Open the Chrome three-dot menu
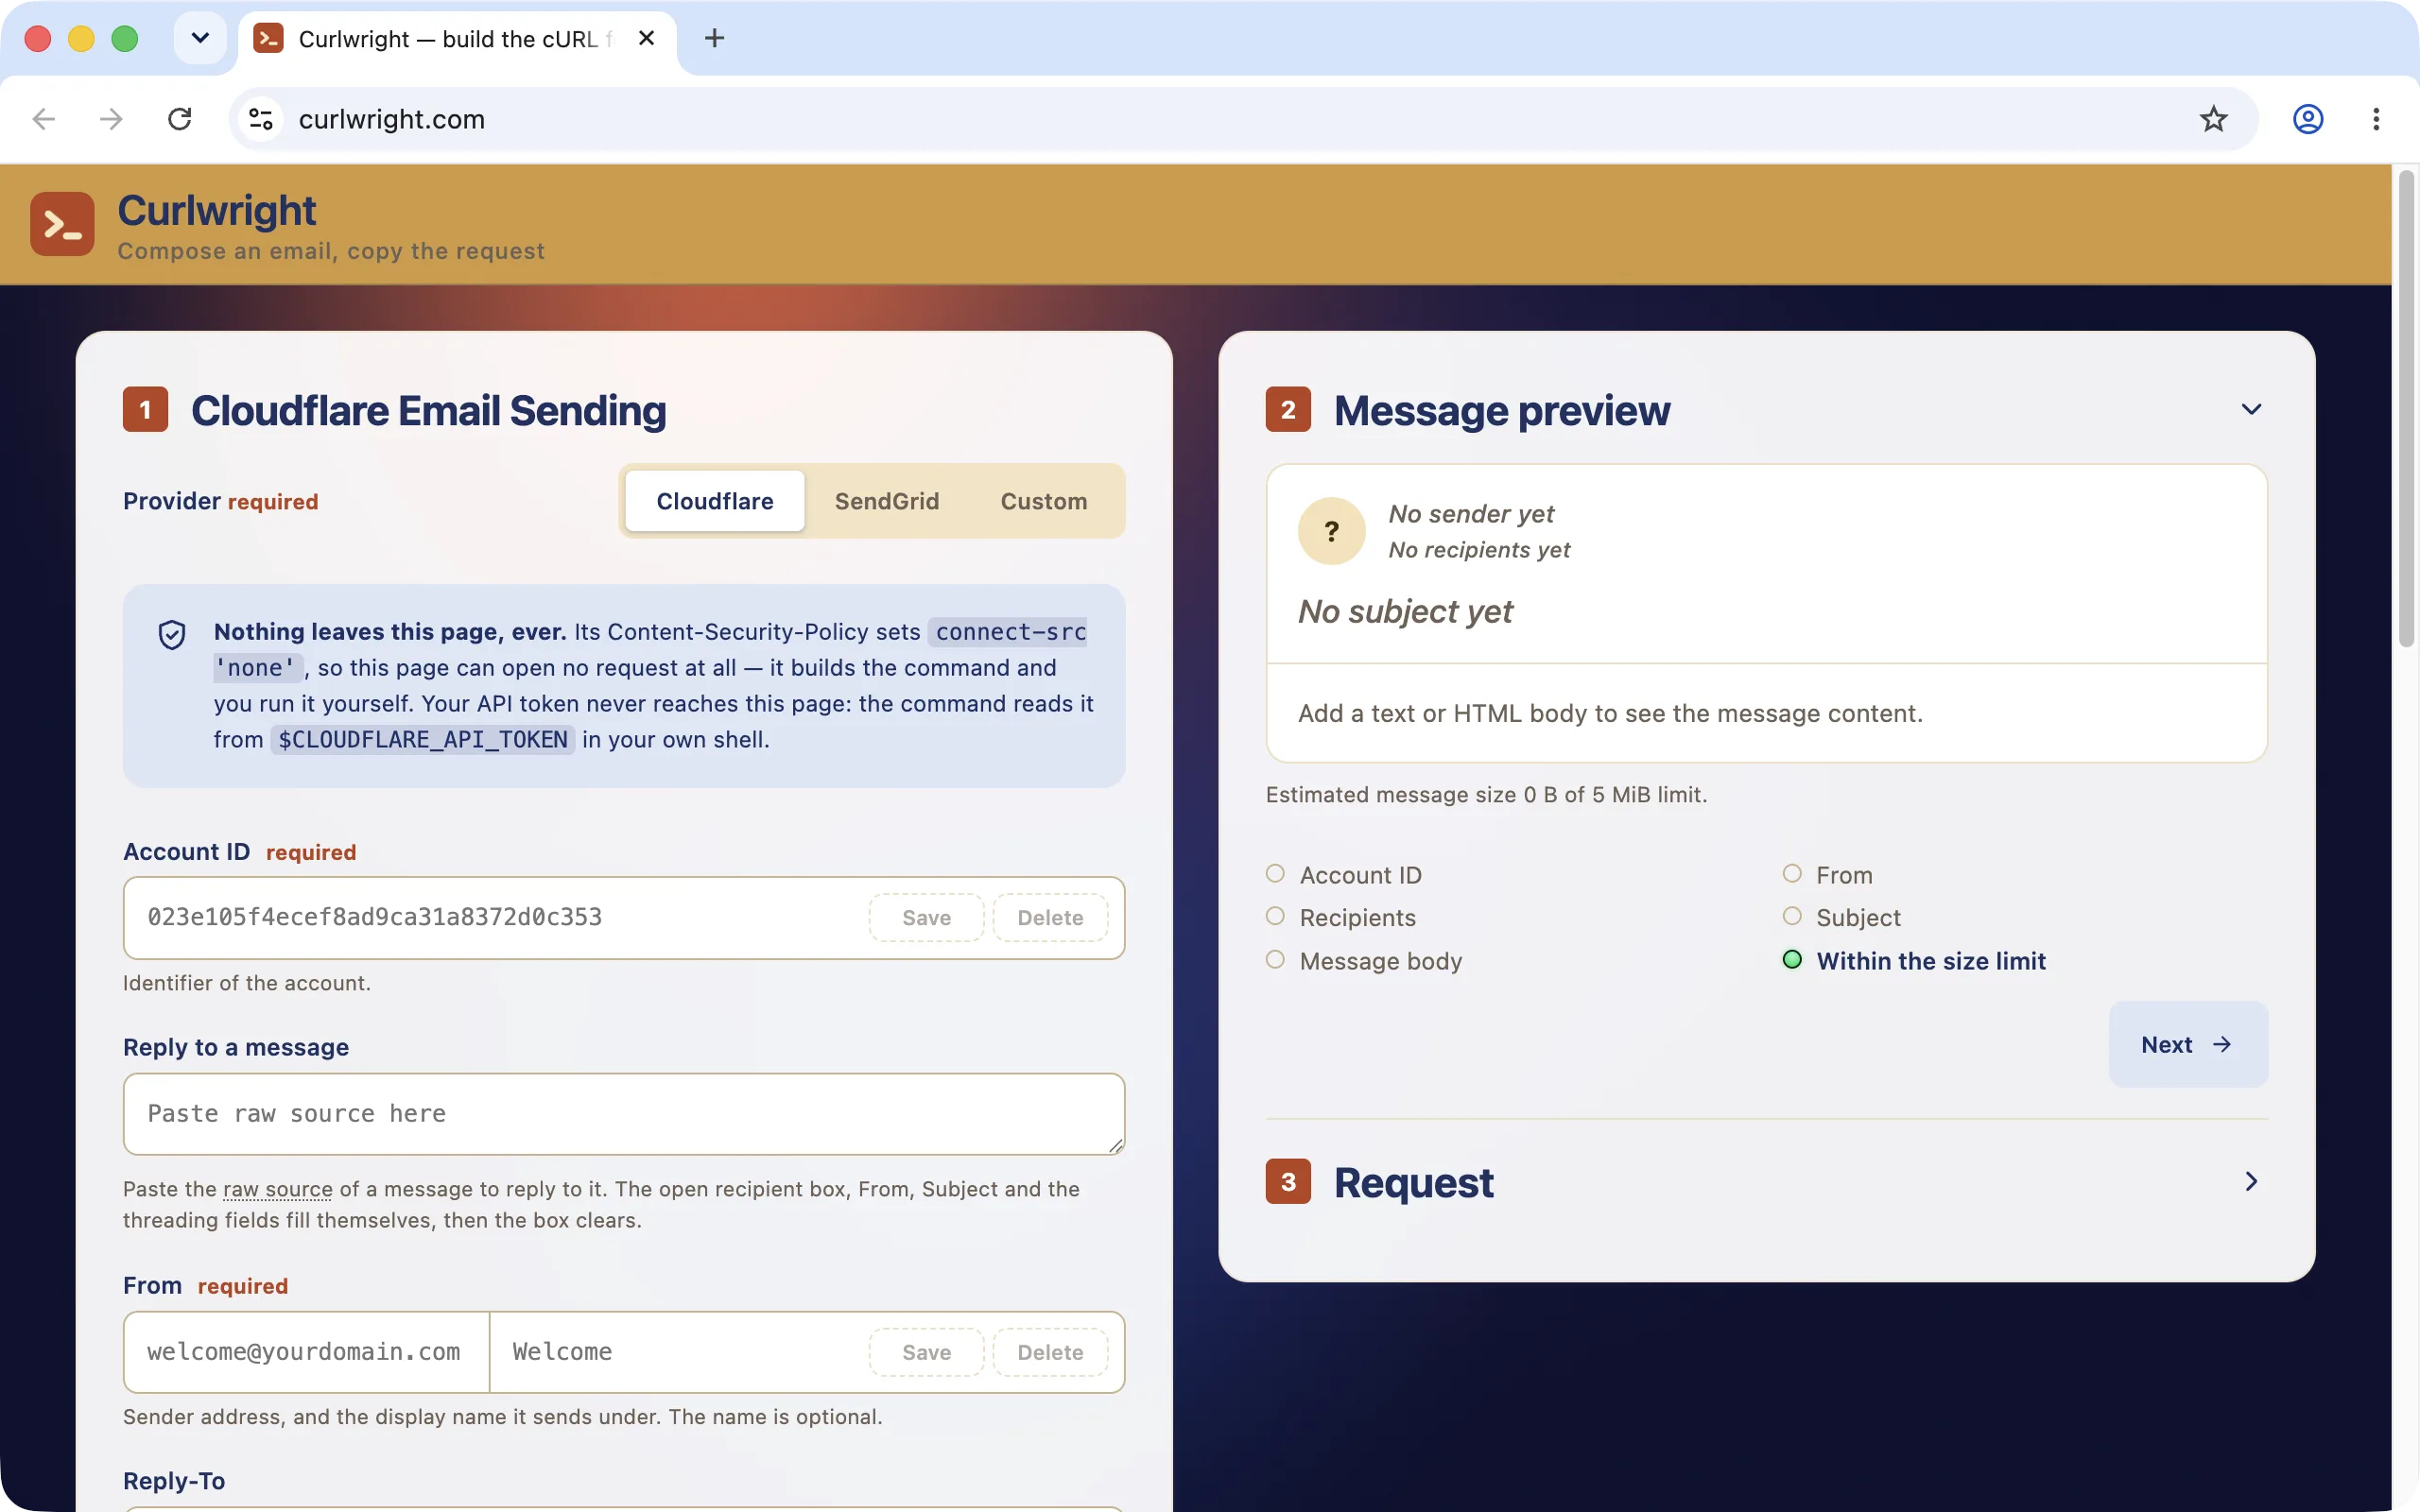This screenshot has height=1512, width=2420. point(2376,119)
